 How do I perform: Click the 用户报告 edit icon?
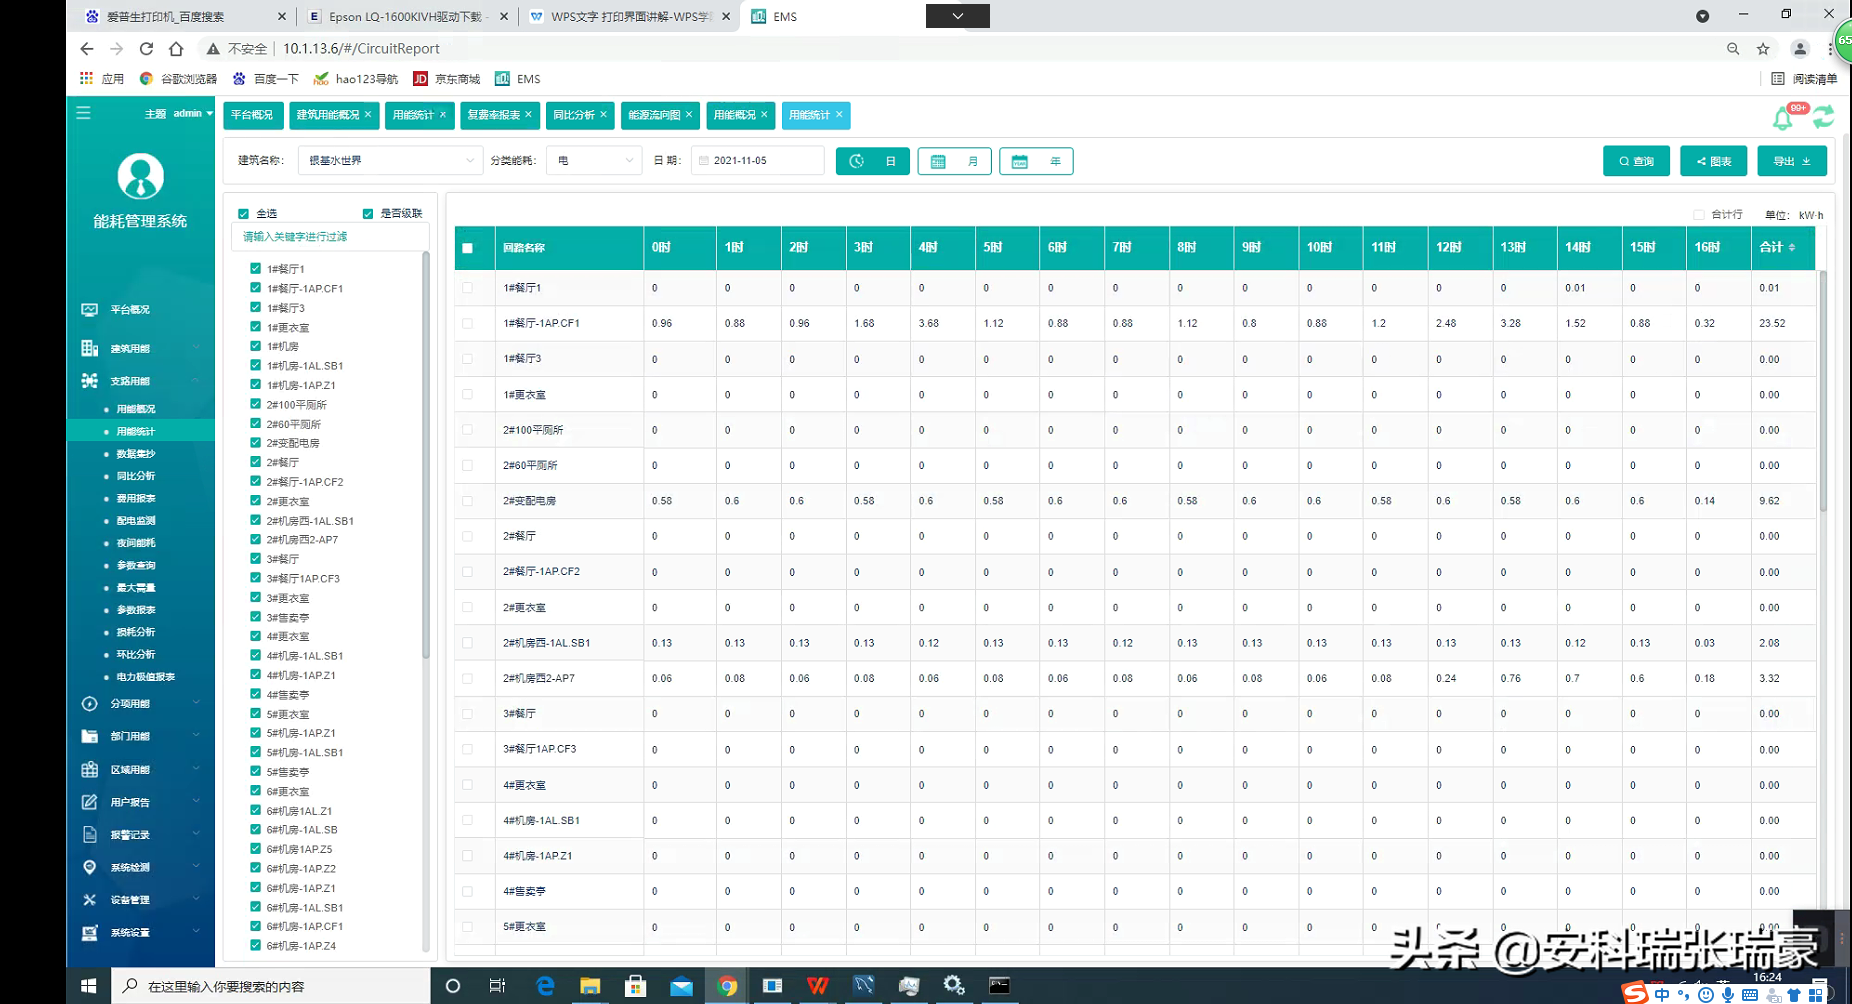(x=90, y=802)
